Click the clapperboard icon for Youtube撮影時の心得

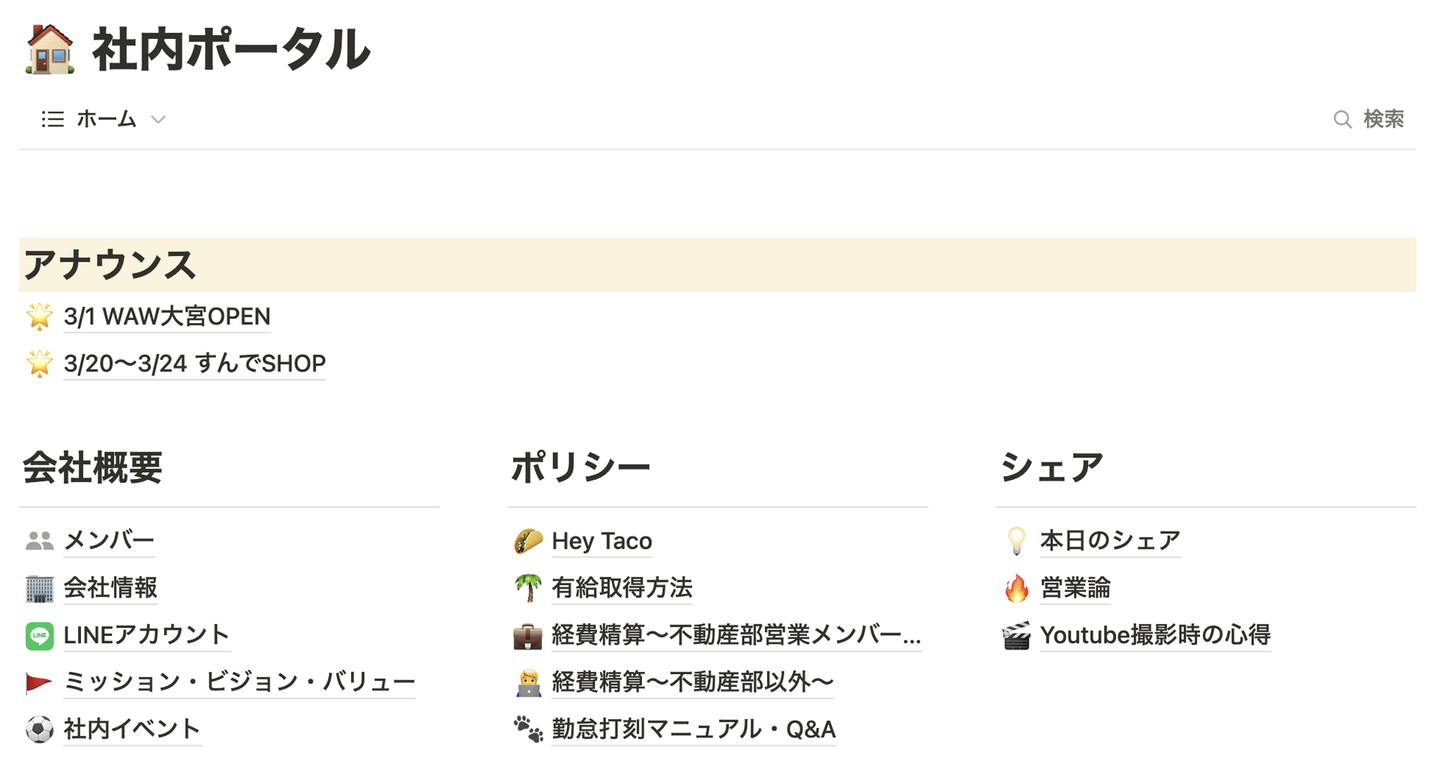tap(1016, 635)
